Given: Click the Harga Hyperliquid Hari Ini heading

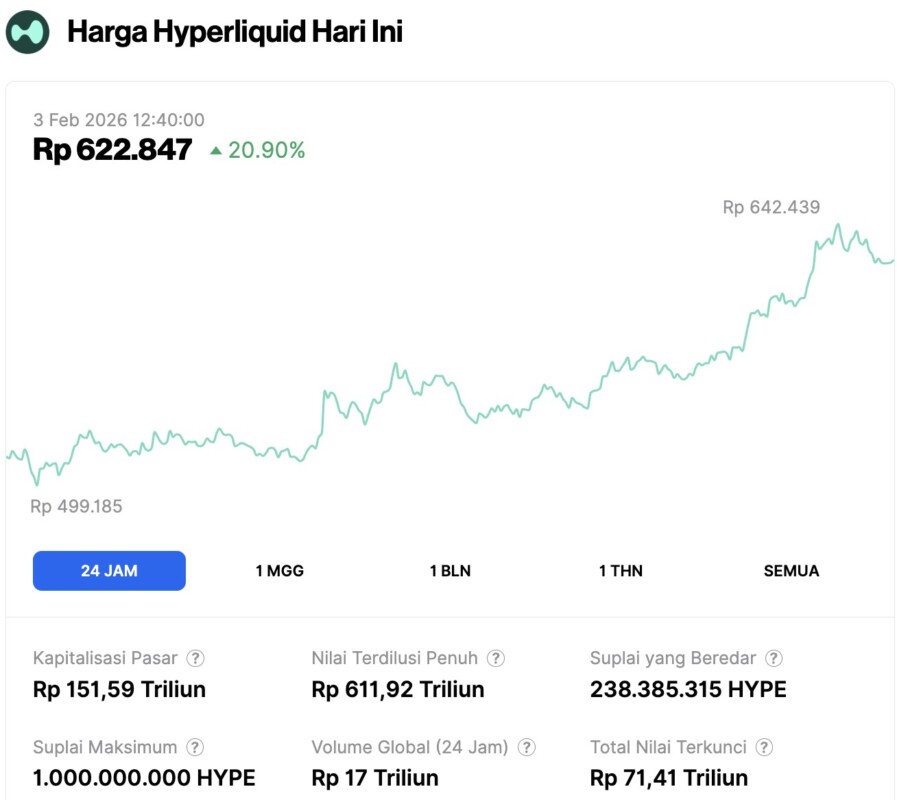Looking at the screenshot, I should [235, 32].
